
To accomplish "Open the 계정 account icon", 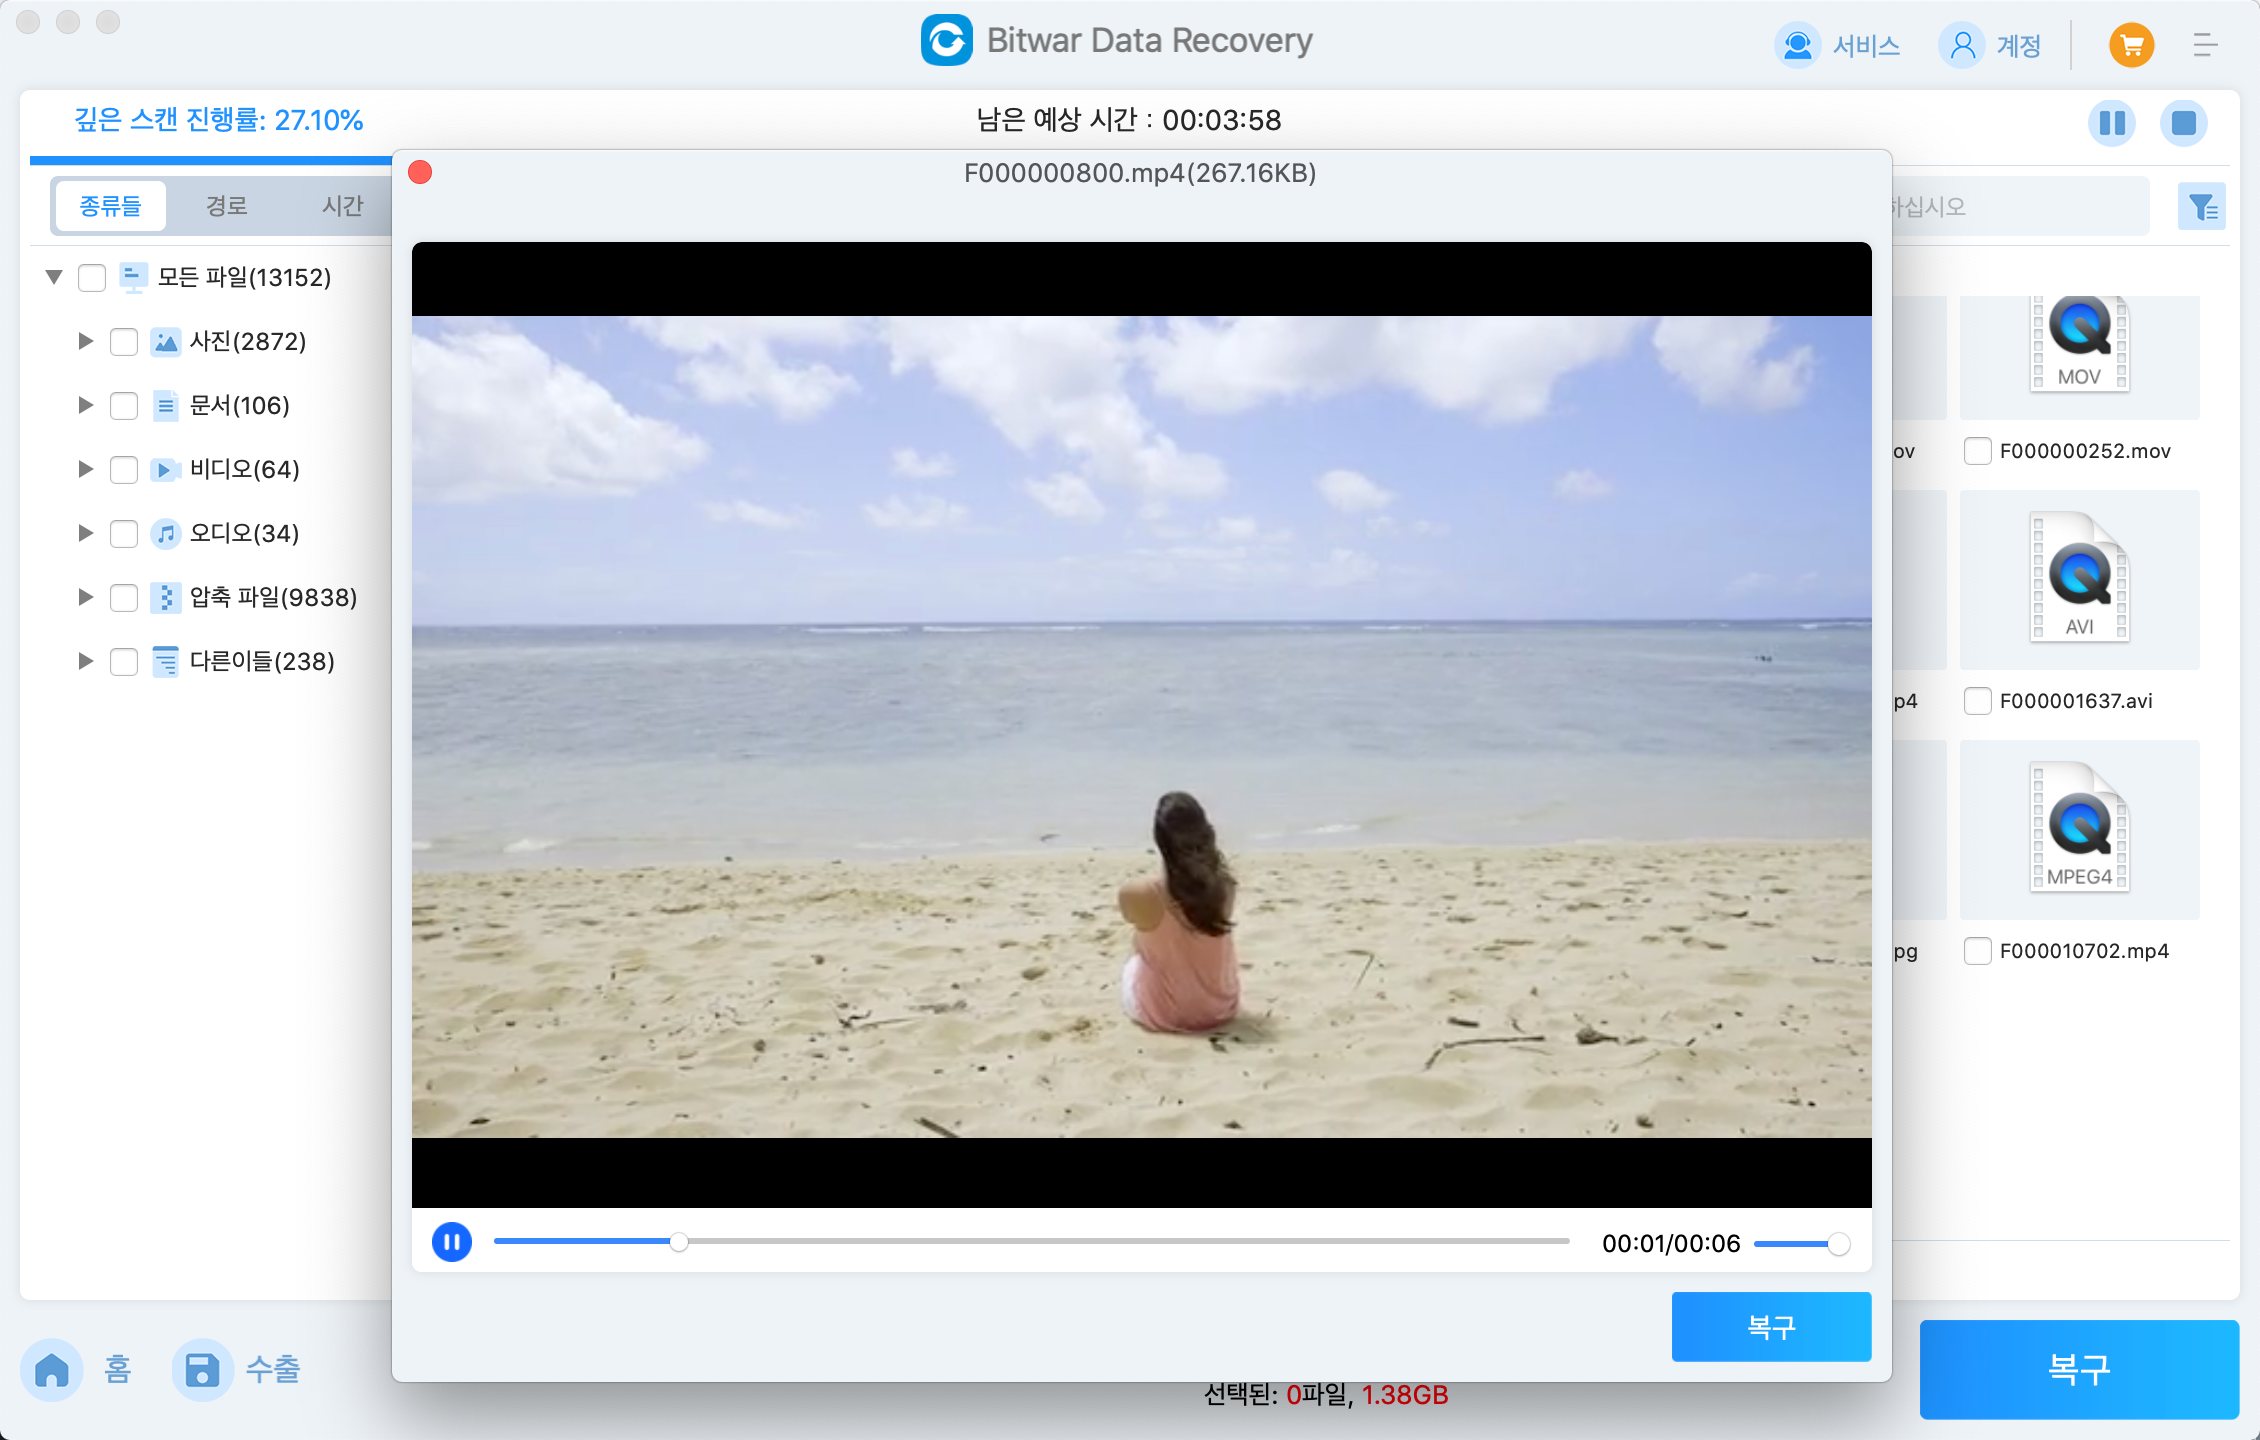I will point(1962,45).
